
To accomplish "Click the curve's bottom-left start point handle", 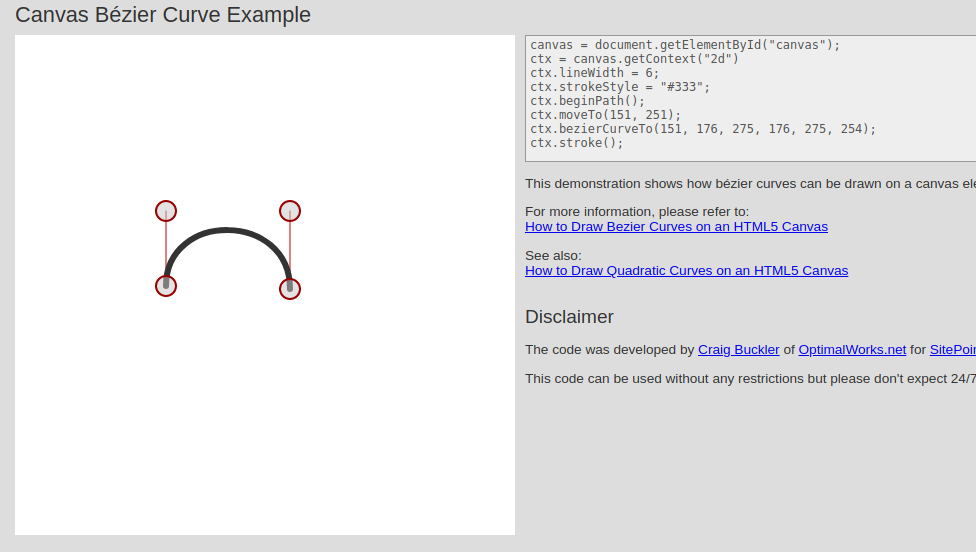I will click(x=166, y=286).
